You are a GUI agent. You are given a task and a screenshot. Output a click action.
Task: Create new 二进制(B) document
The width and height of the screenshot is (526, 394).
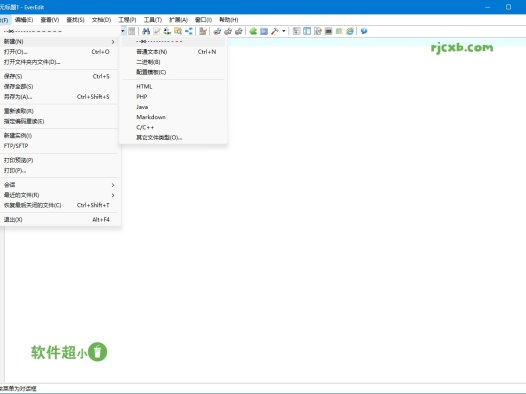[173, 62]
